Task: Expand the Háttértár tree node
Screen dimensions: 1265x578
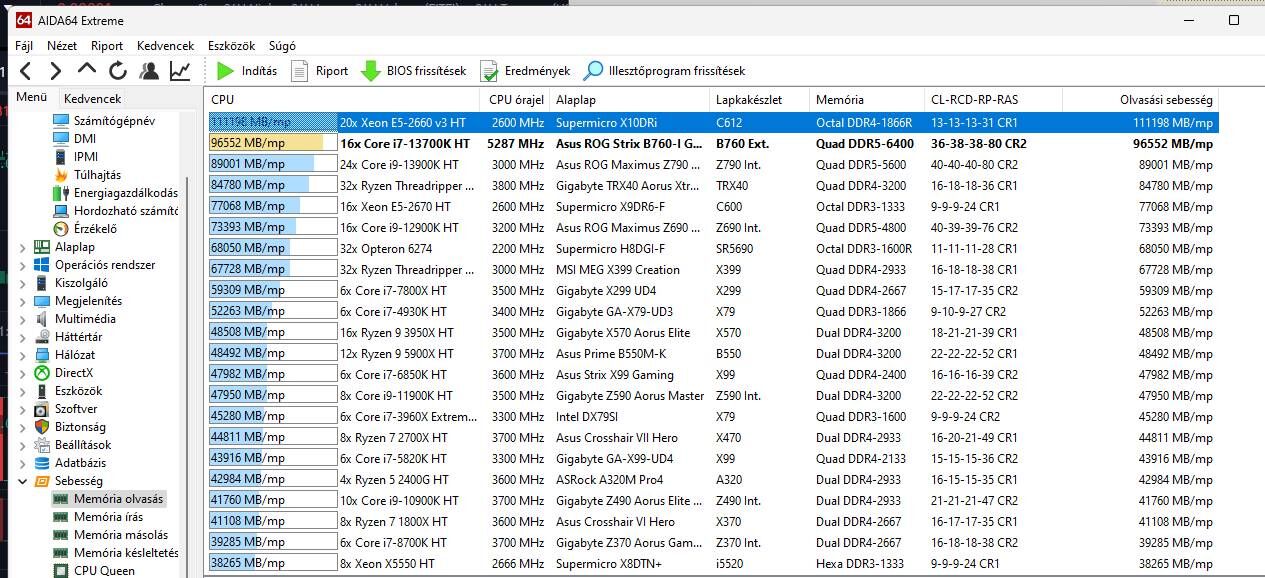Action: (23, 337)
